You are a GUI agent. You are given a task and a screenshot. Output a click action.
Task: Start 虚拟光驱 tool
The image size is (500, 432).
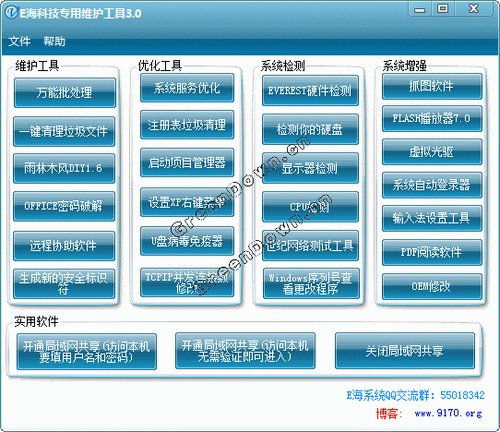click(432, 152)
